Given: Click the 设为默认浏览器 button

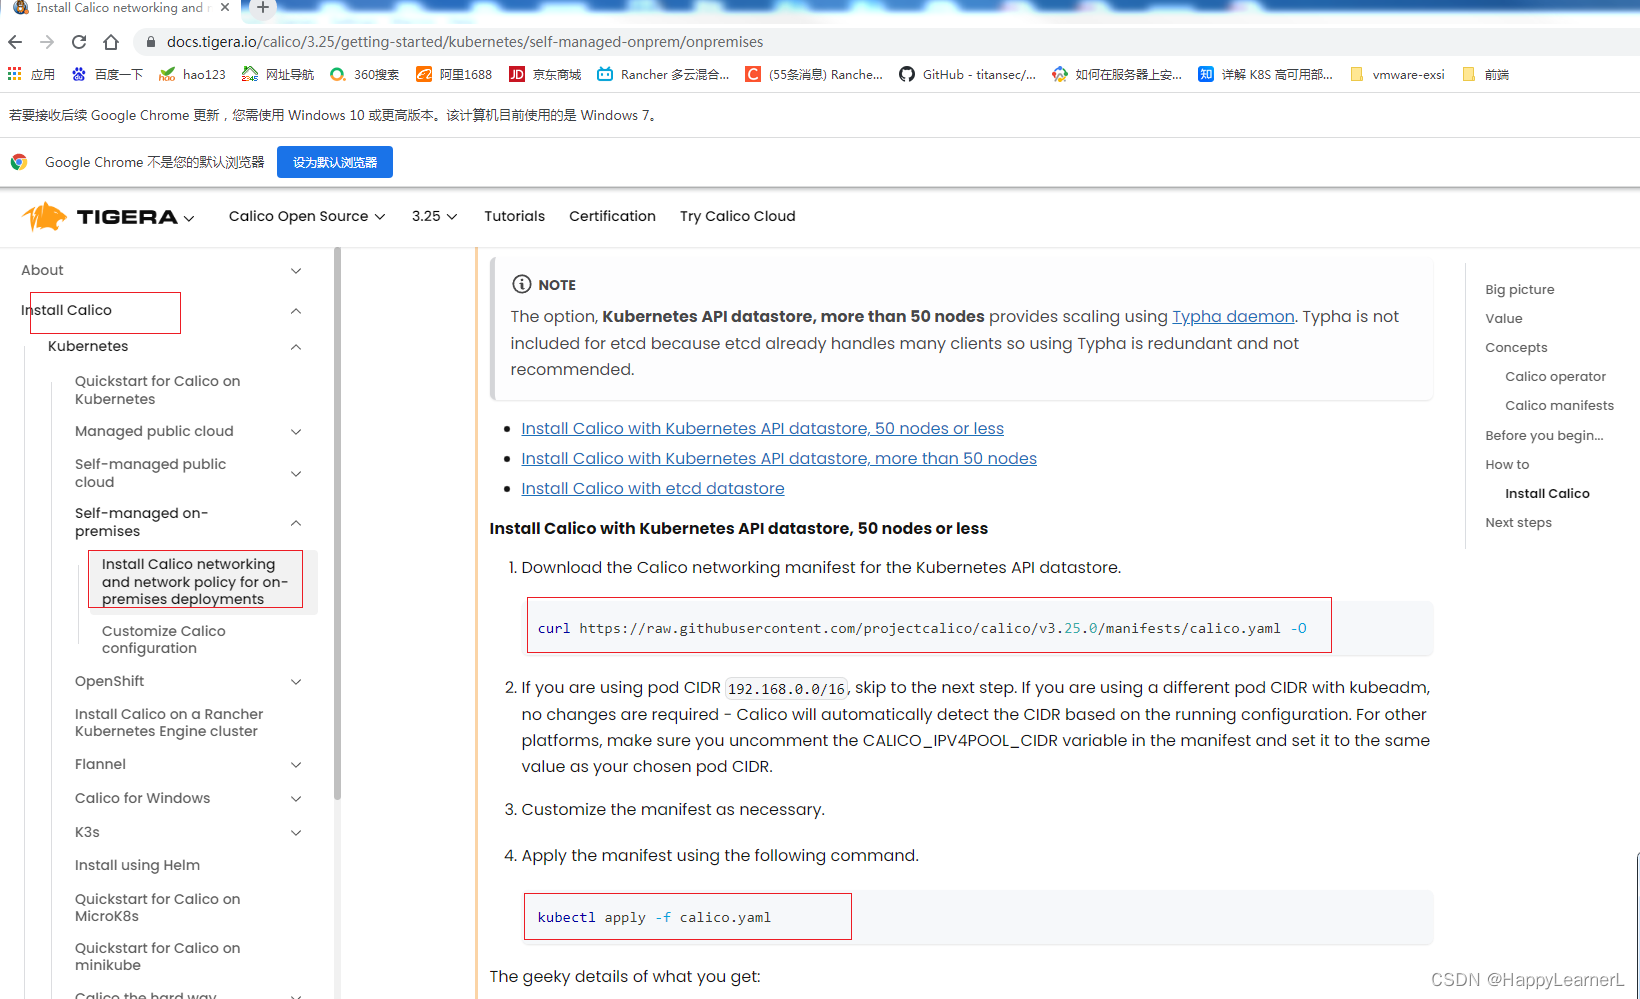Looking at the screenshot, I should [335, 162].
